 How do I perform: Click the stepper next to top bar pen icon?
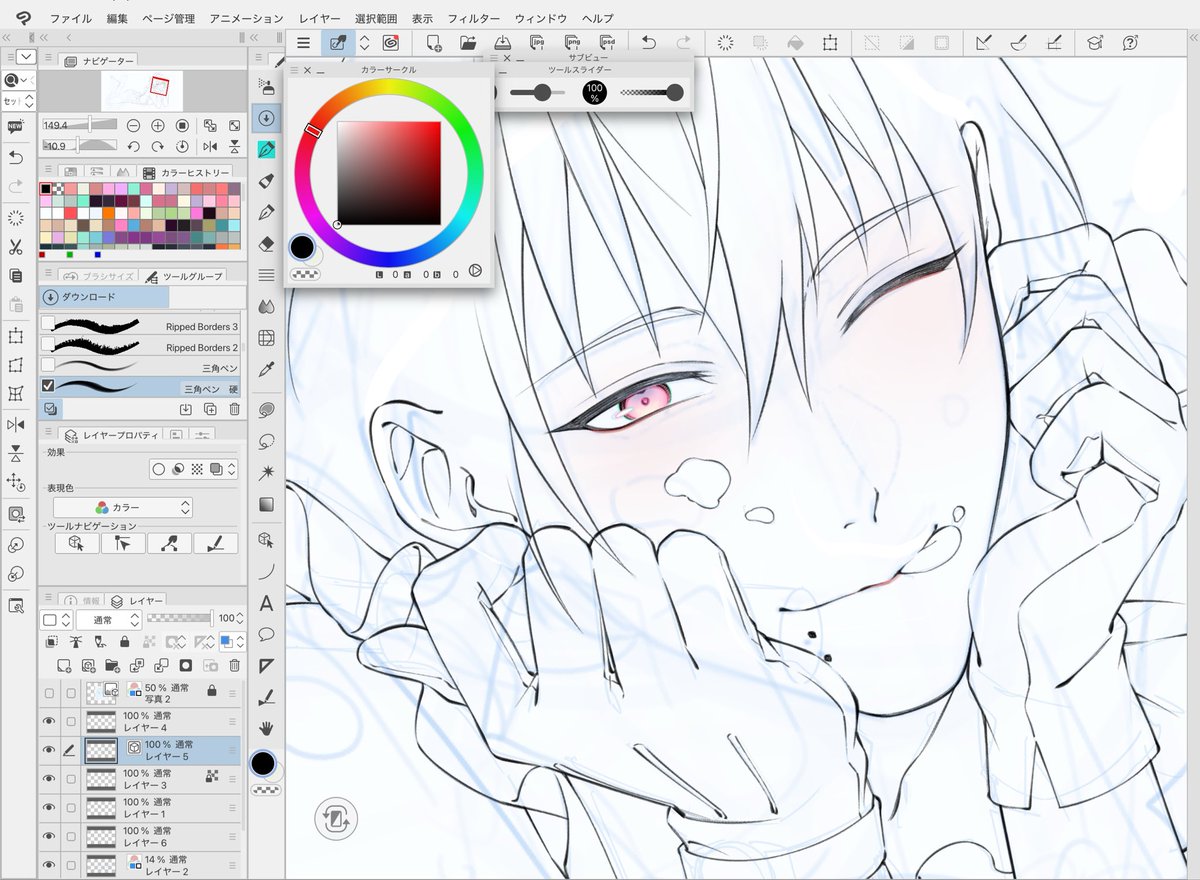pyautogui.click(x=365, y=43)
